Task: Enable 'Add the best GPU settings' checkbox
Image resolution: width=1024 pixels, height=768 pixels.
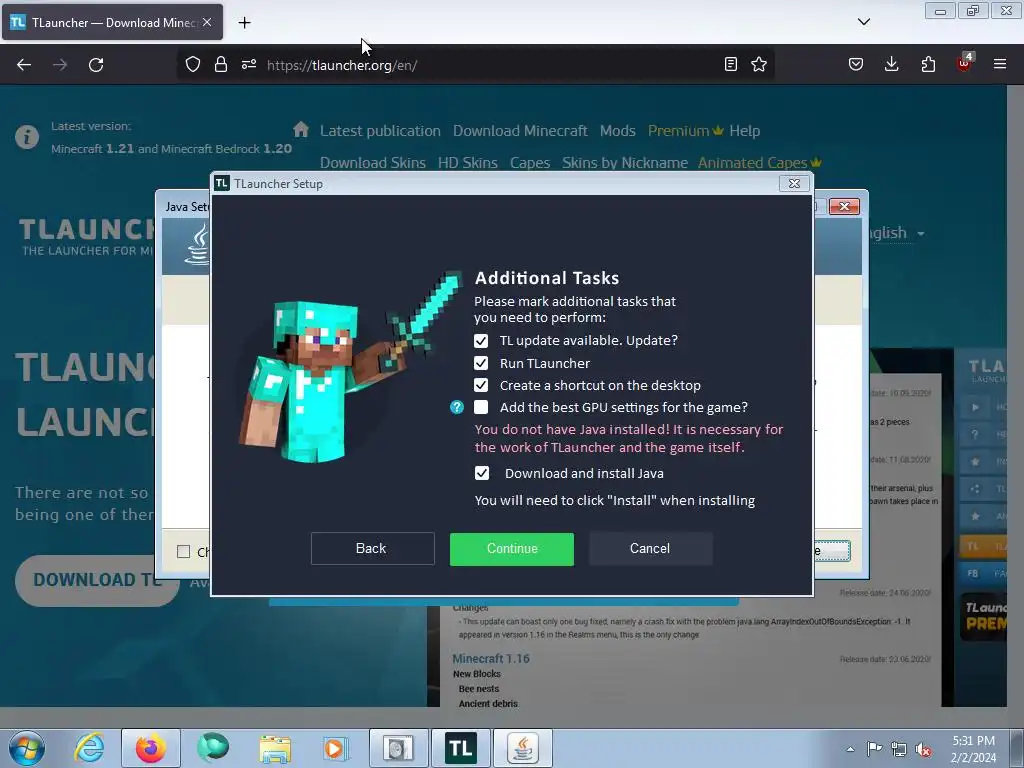Action: (x=481, y=408)
